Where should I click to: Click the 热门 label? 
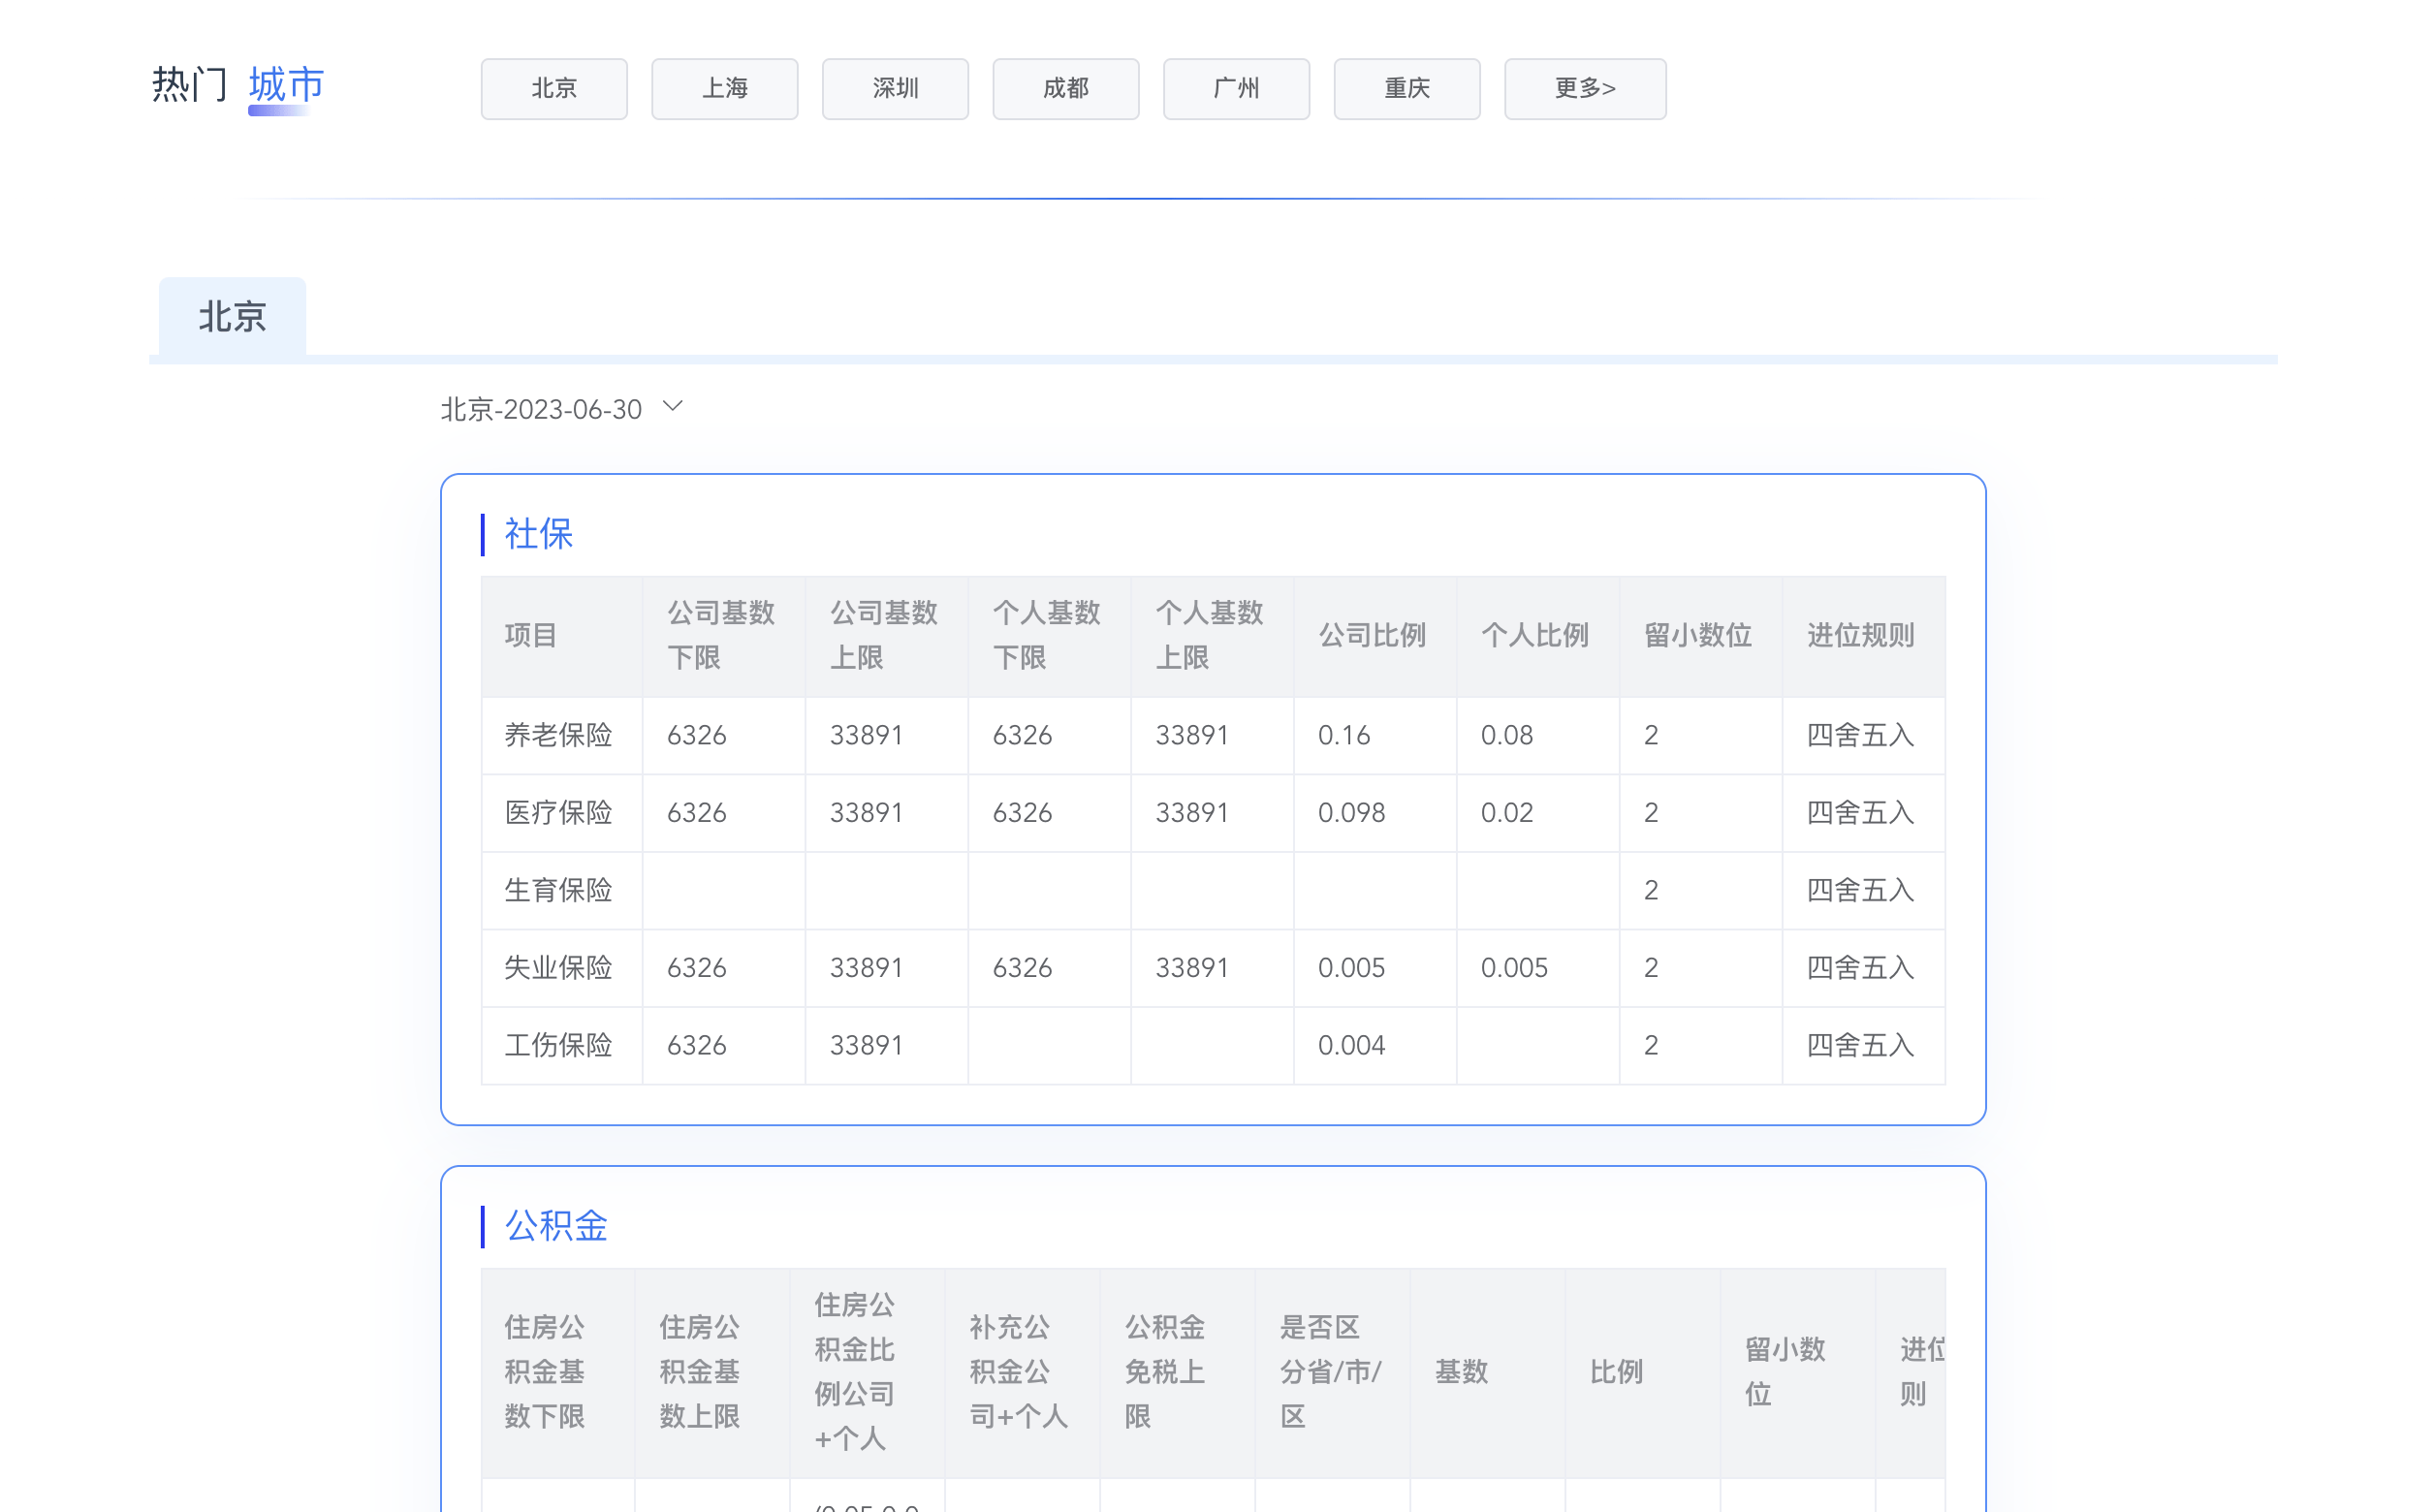click(x=188, y=86)
